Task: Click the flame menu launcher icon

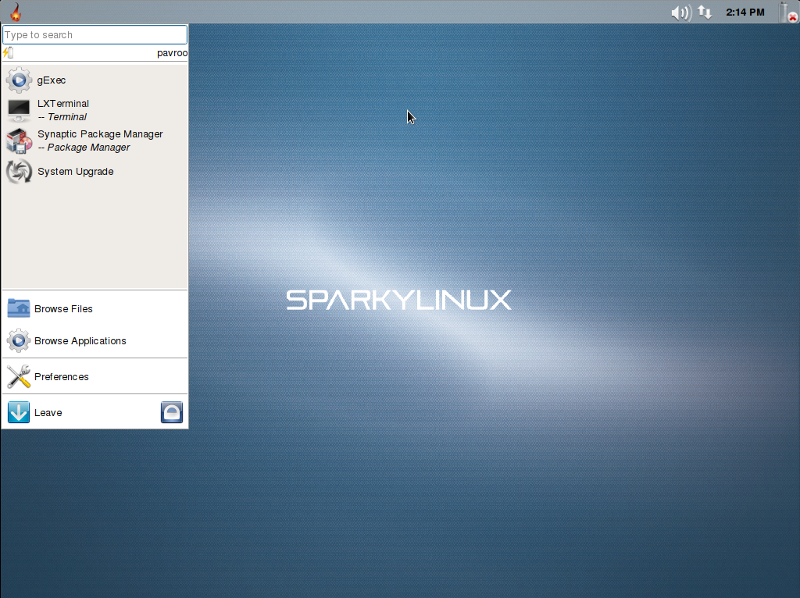Action: tap(16, 12)
